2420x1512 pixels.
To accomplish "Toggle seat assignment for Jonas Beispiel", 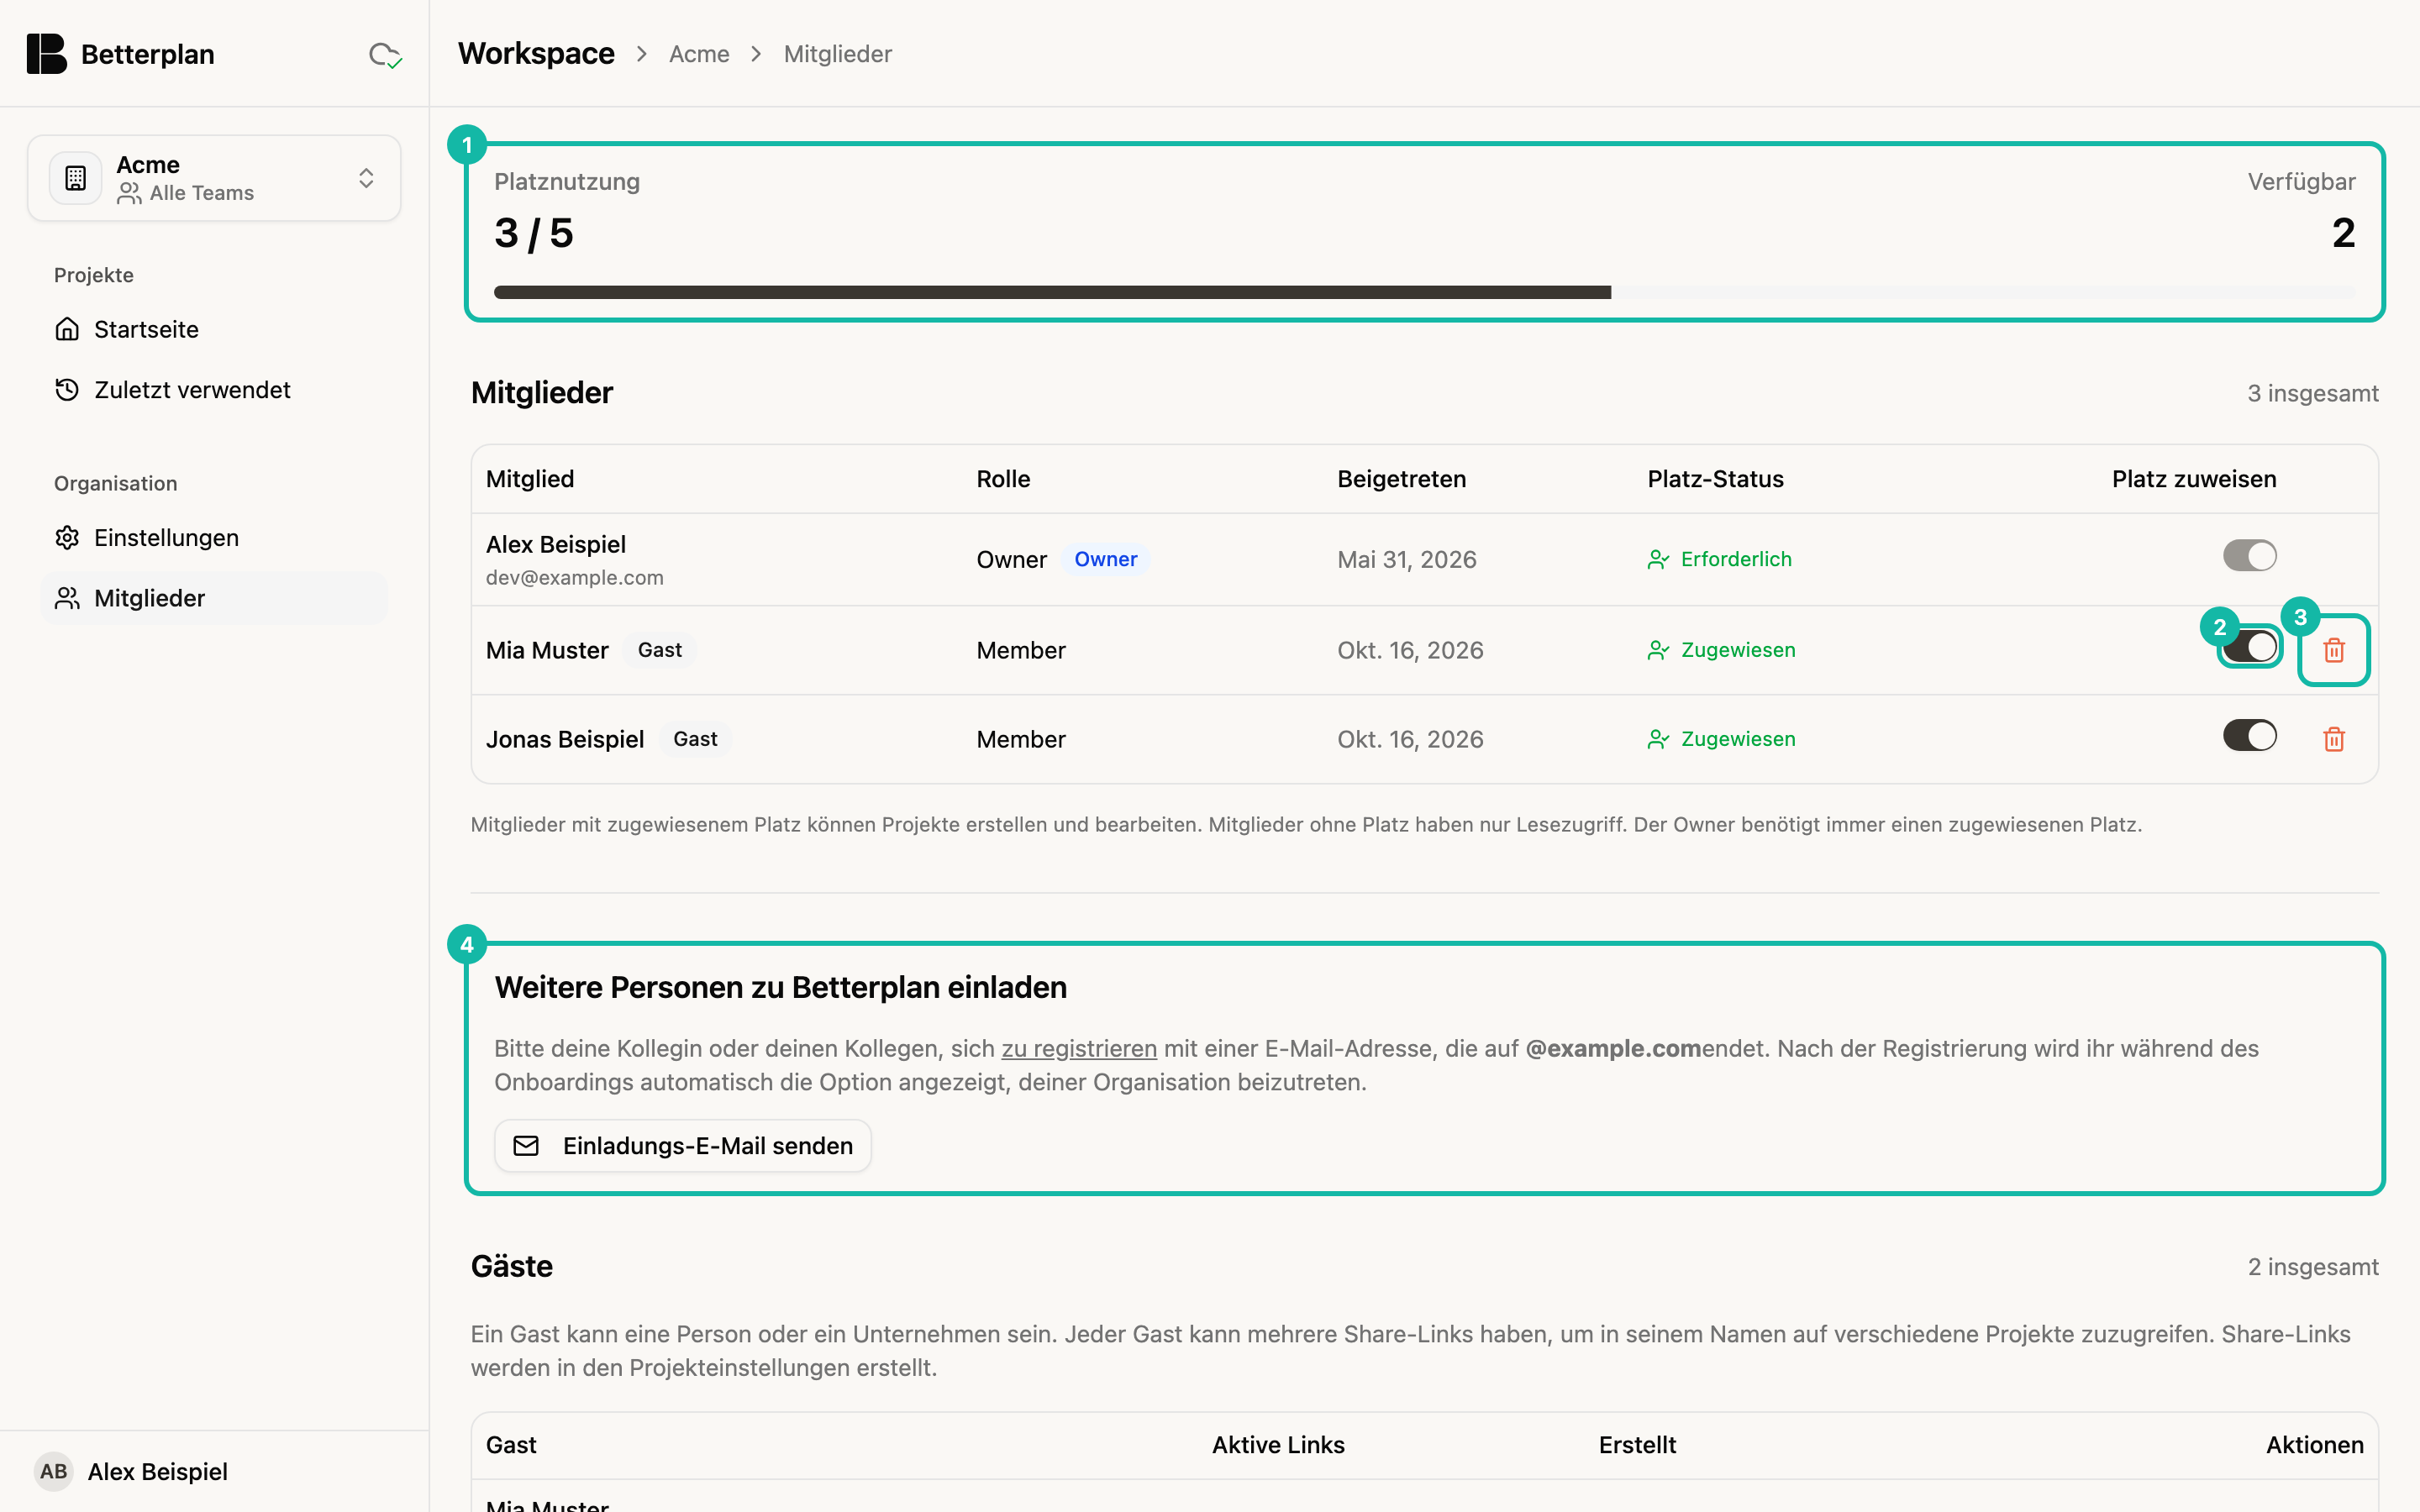I will click(x=2249, y=736).
